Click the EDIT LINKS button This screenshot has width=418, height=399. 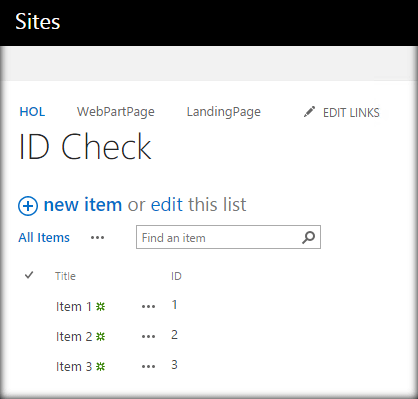tap(351, 113)
